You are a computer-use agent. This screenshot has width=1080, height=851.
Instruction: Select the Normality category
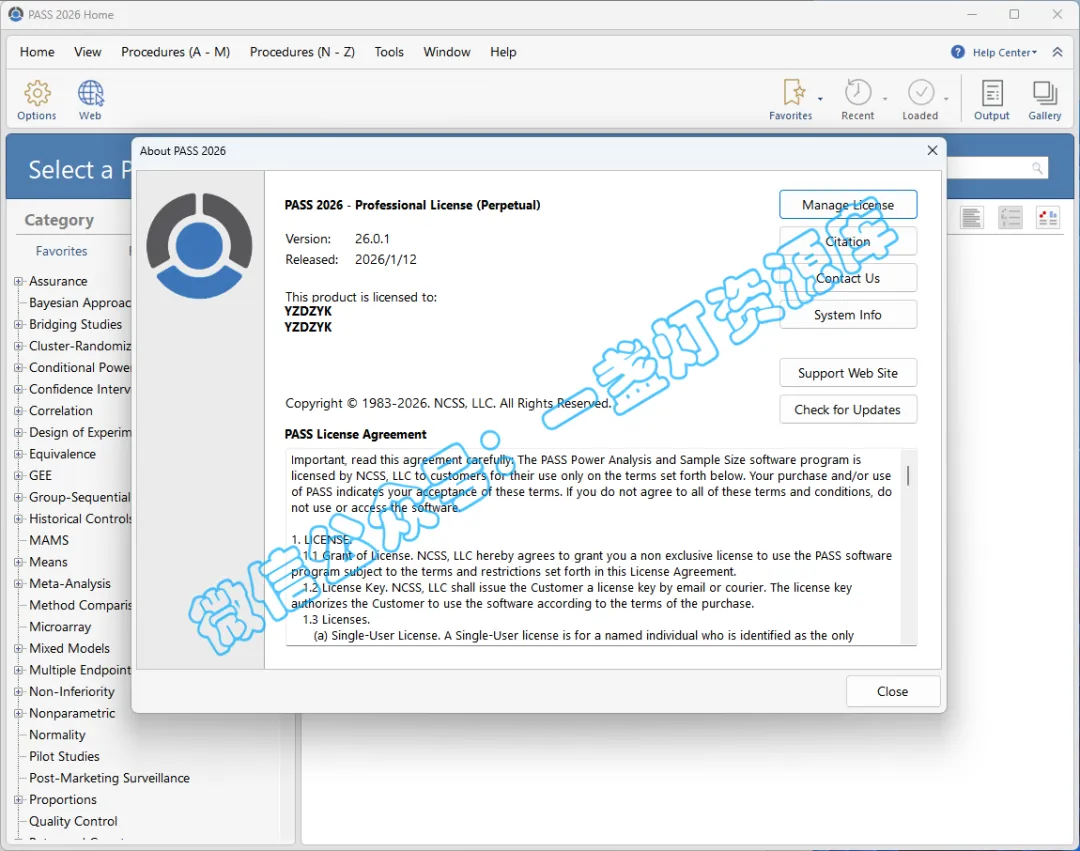click(x=57, y=735)
